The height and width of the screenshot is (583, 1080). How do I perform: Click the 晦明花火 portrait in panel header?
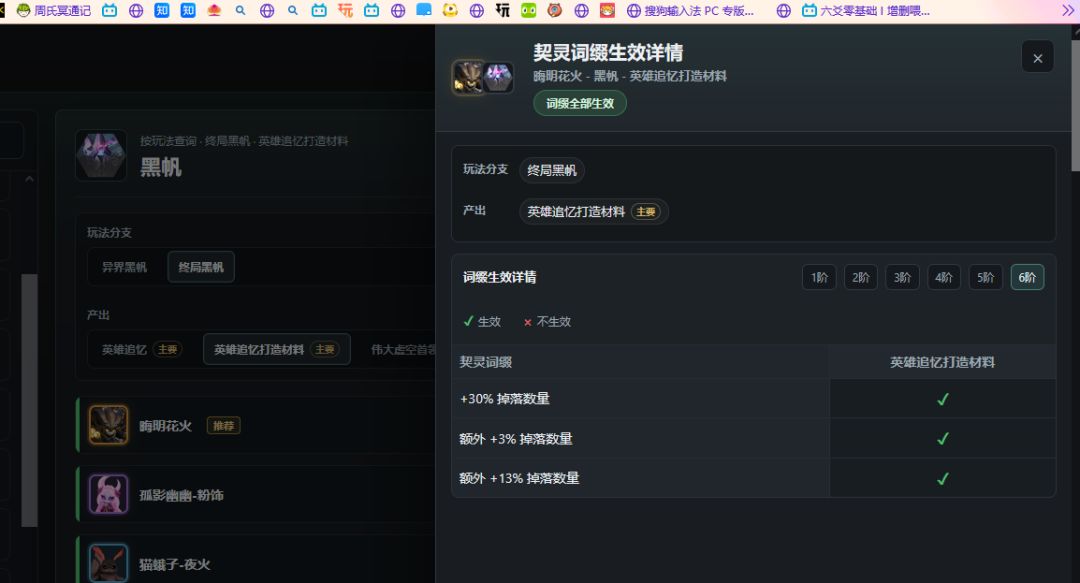click(x=468, y=77)
